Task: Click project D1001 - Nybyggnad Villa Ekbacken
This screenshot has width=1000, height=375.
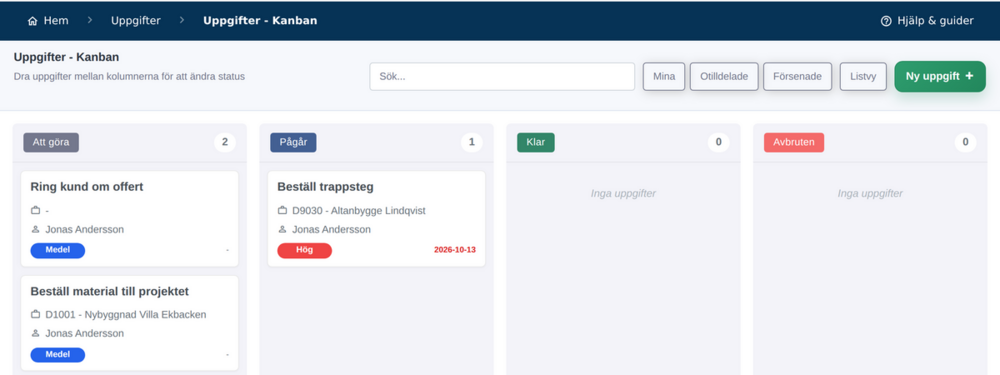Action: [126, 314]
